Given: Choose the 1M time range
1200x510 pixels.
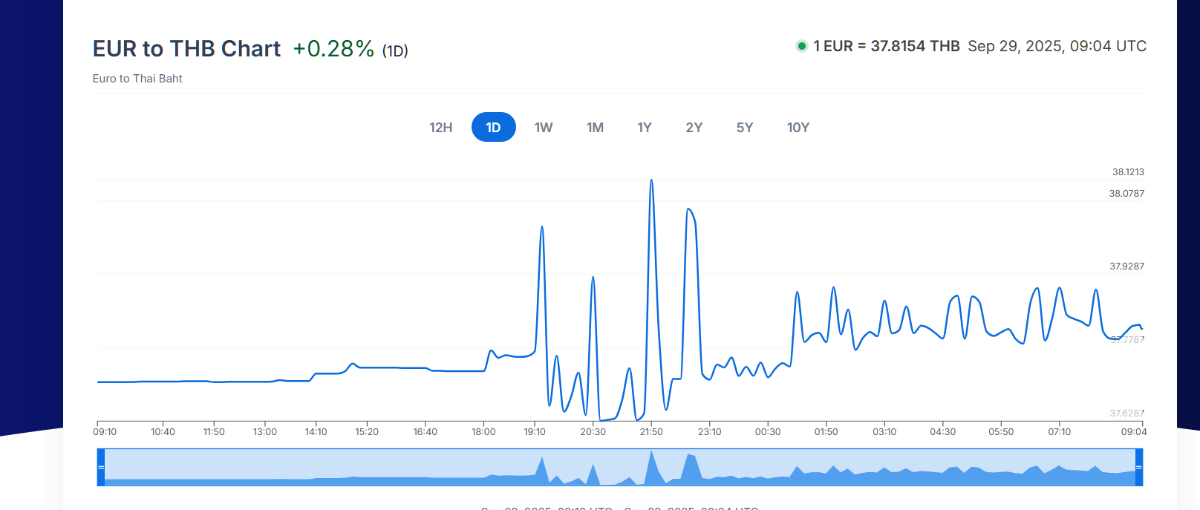Looking at the screenshot, I should point(595,127).
